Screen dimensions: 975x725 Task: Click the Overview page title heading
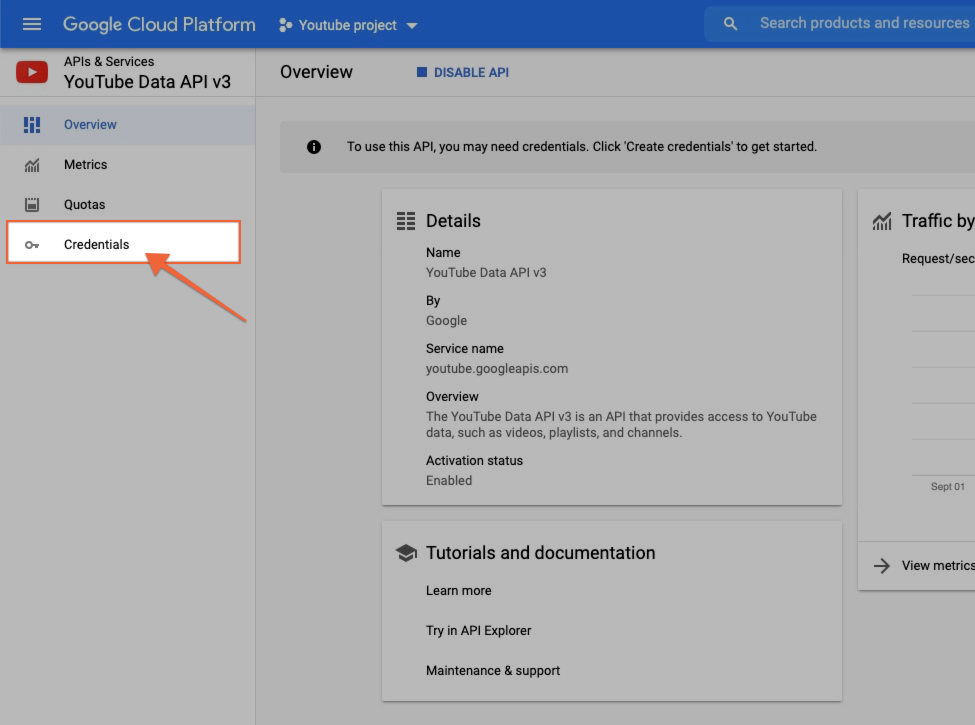[317, 72]
